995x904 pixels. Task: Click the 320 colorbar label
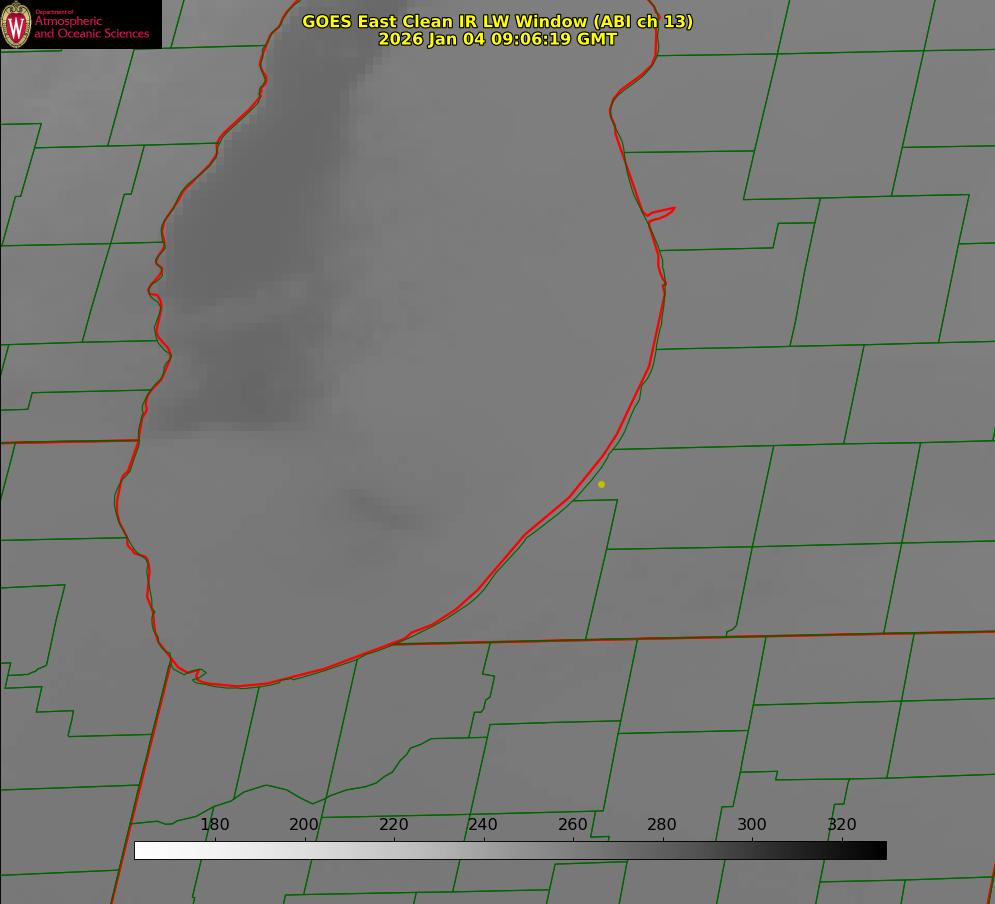point(842,824)
